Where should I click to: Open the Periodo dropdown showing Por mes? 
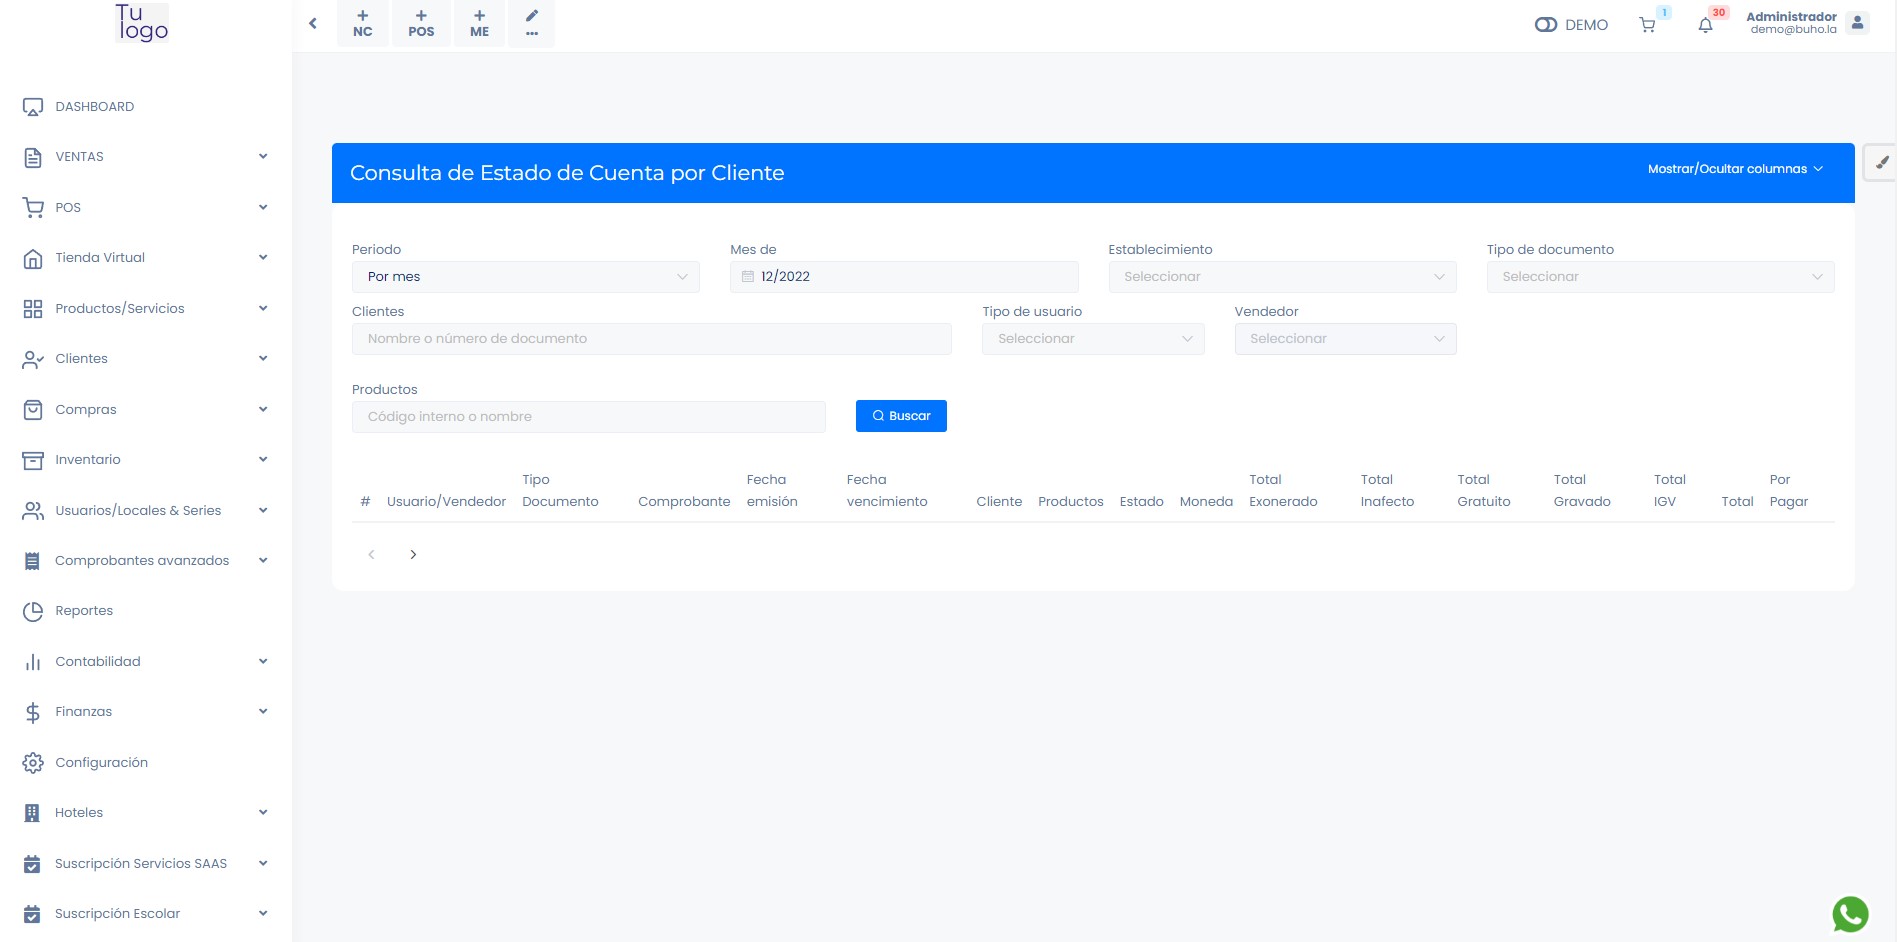(x=525, y=277)
